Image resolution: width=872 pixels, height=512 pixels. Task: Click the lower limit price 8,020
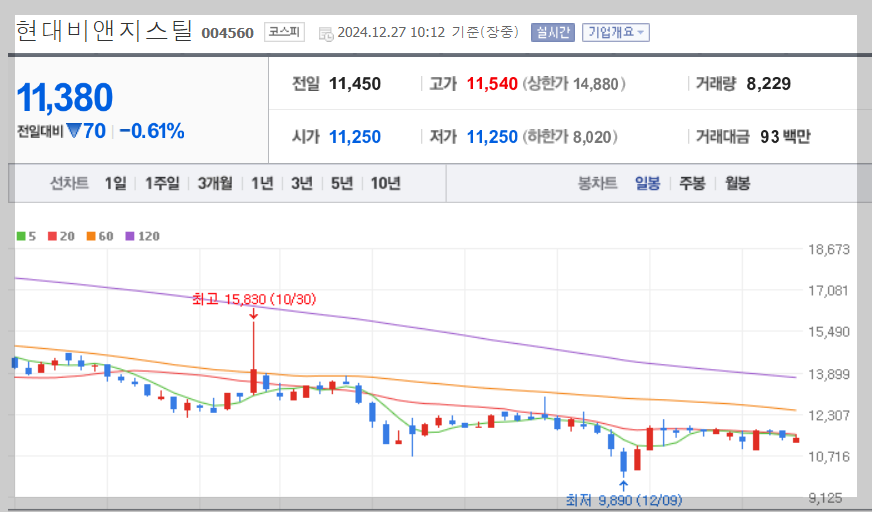(x=591, y=137)
